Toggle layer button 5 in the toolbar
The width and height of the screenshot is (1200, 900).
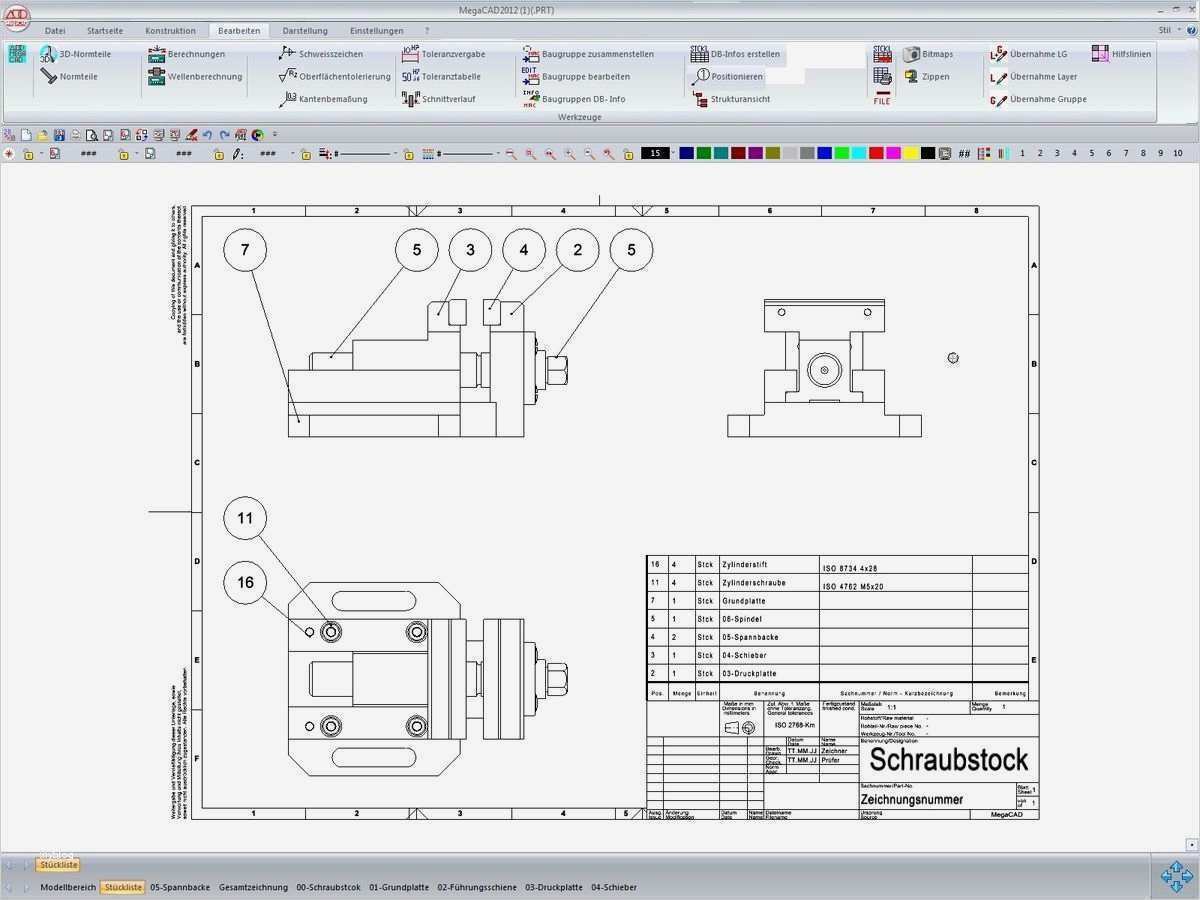tap(1089, 154)
